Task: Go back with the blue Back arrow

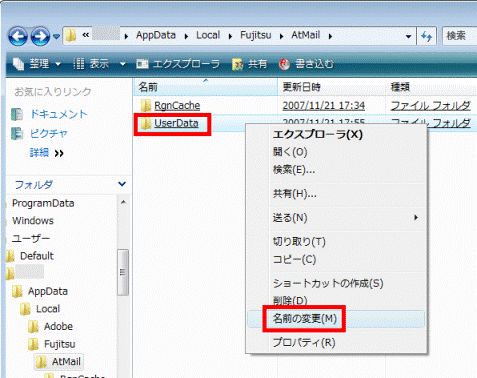Action: tap(18, 36)
